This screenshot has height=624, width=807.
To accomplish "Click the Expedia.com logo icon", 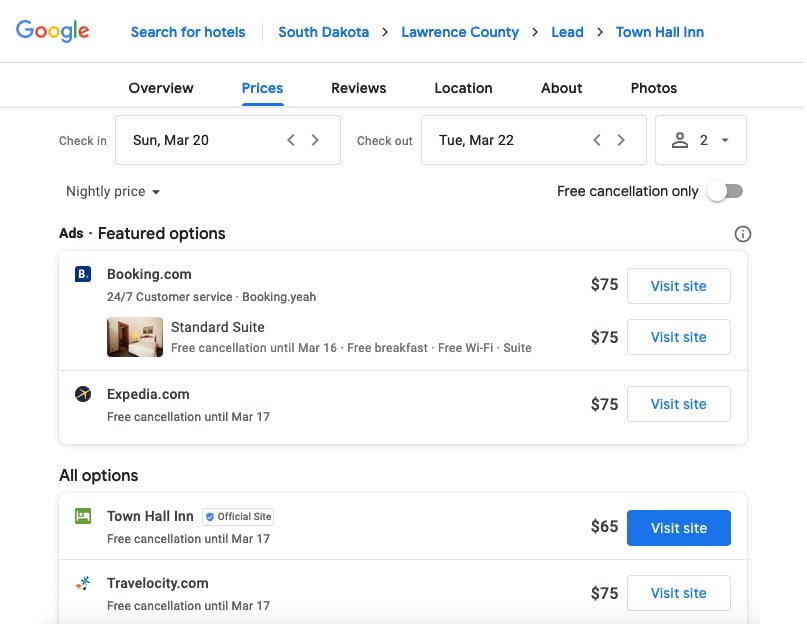I will tap(83, 394).
